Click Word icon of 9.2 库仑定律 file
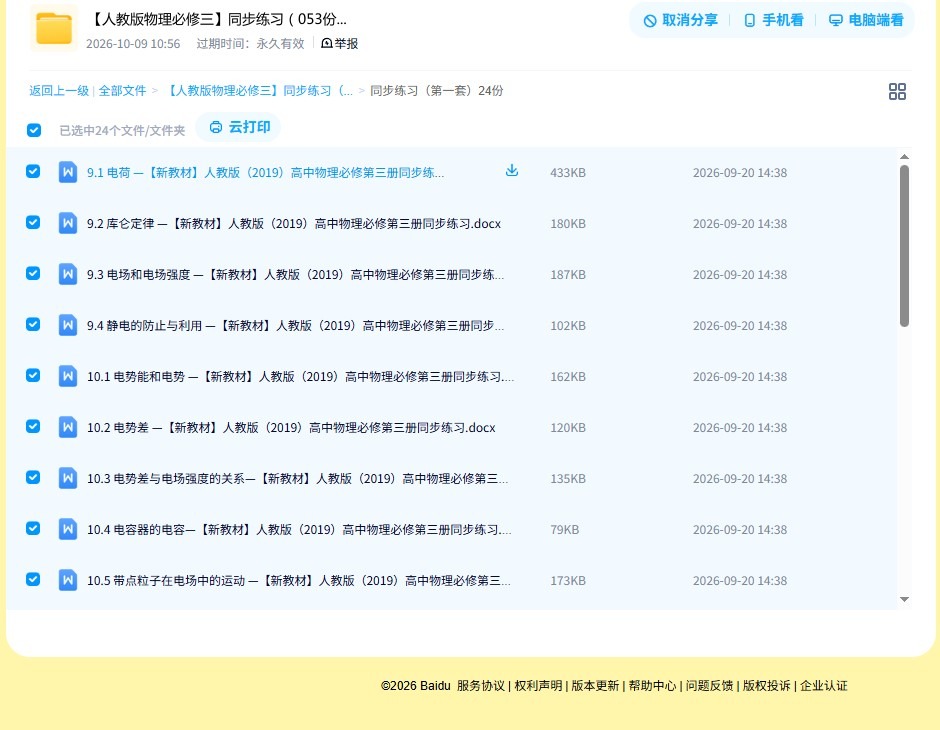This screenshot has height=730, width=940. (68, 223)
